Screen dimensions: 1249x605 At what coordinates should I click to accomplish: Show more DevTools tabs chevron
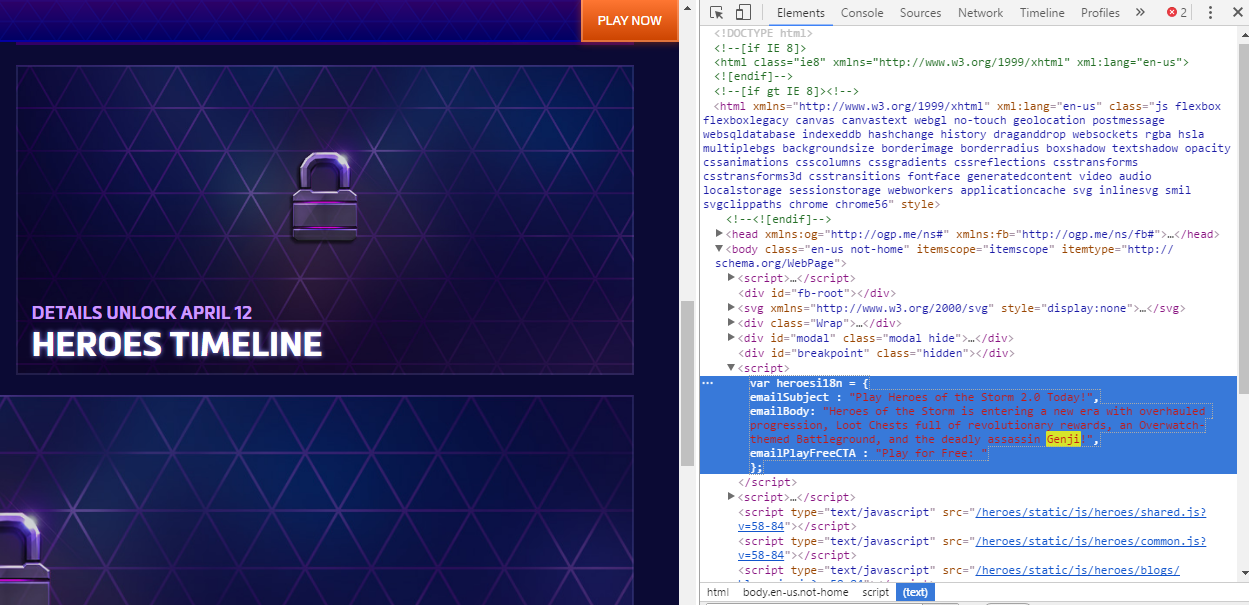(1140, 13)
